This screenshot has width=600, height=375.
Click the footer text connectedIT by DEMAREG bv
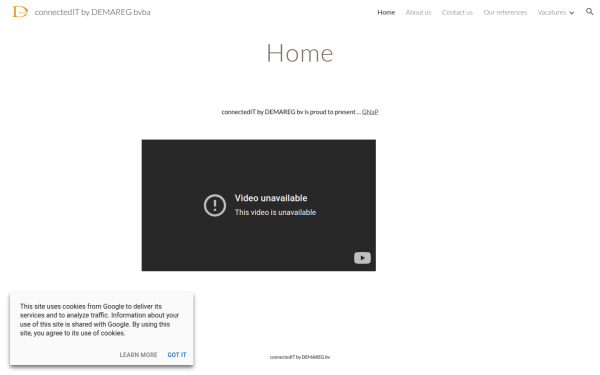pos(300,357)
